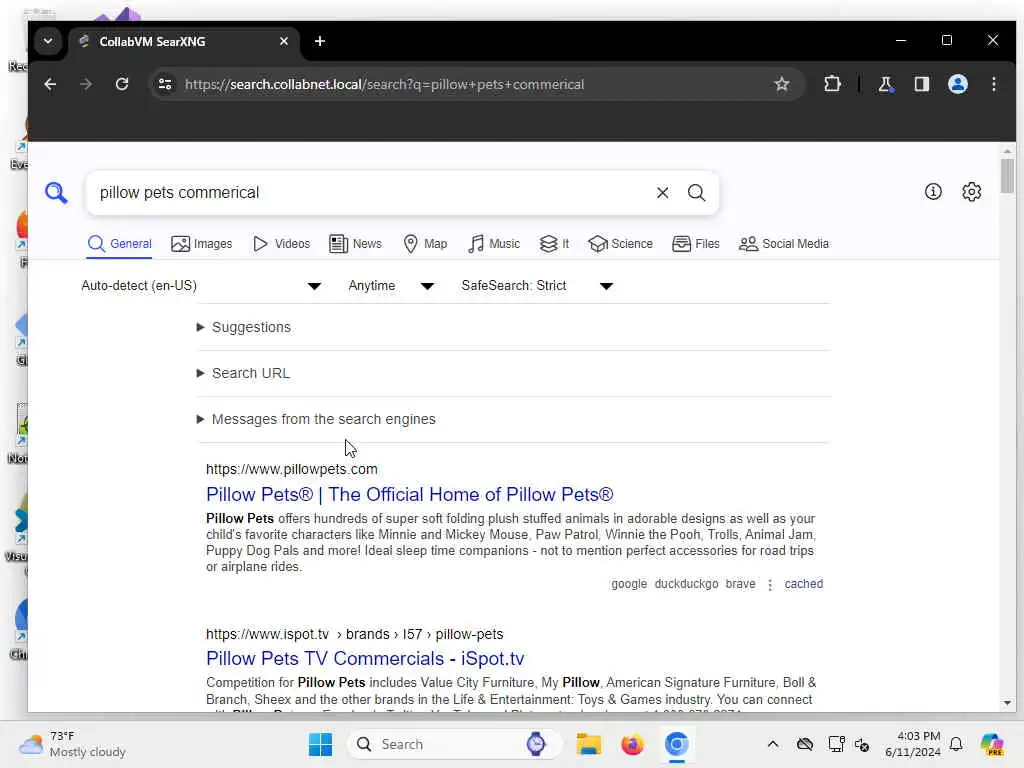Switch to General results tab

pos(120,244)
